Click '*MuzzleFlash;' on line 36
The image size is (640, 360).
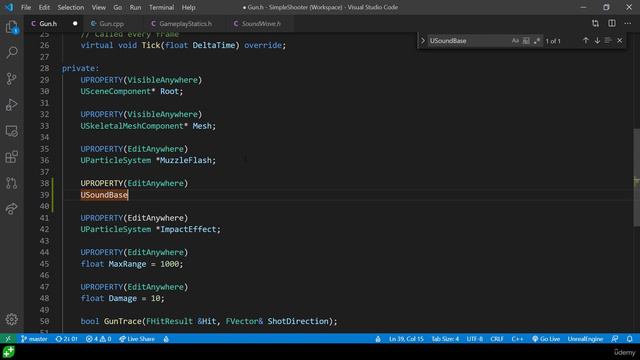click(186, 160)
